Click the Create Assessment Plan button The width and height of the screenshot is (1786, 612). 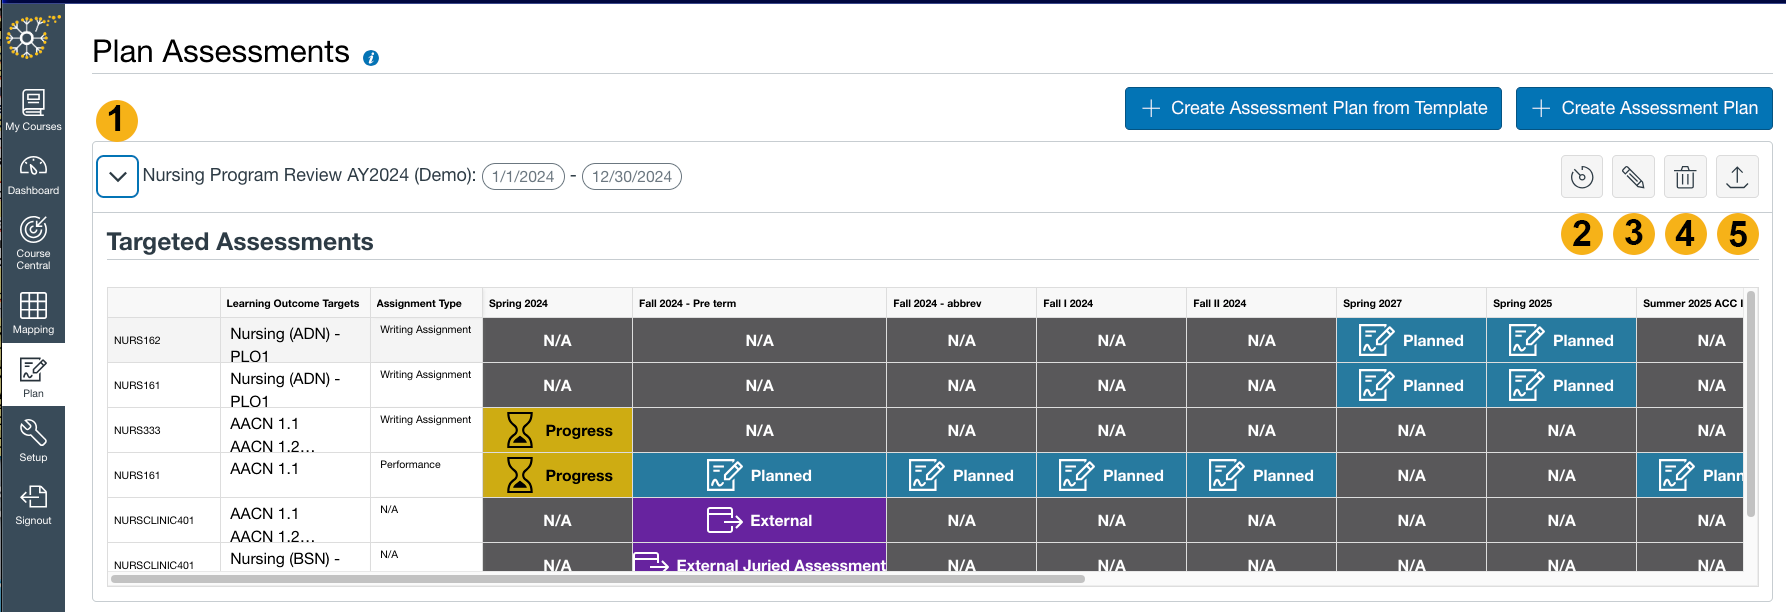[1644, 108]
